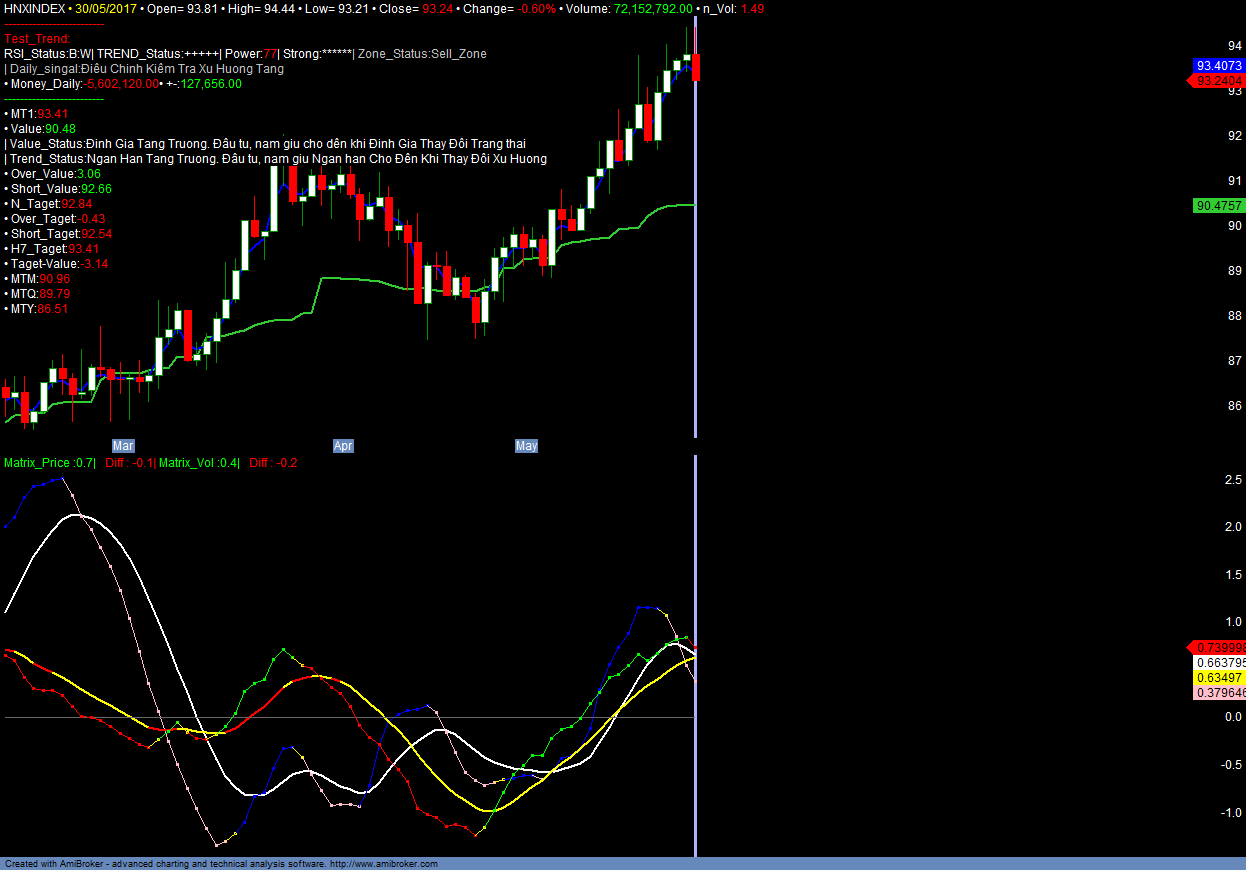Click the 2.5 axis label in indicator pane
This screenshot has width=1246, height=870.
pyautogui.click(x=1233, y=480)
